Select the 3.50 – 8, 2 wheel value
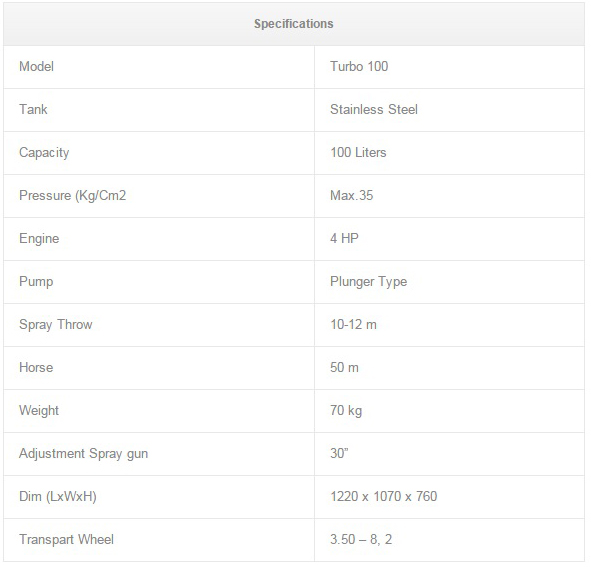The height and width of the screenshot is (570, 591). (x=361, y=539)
